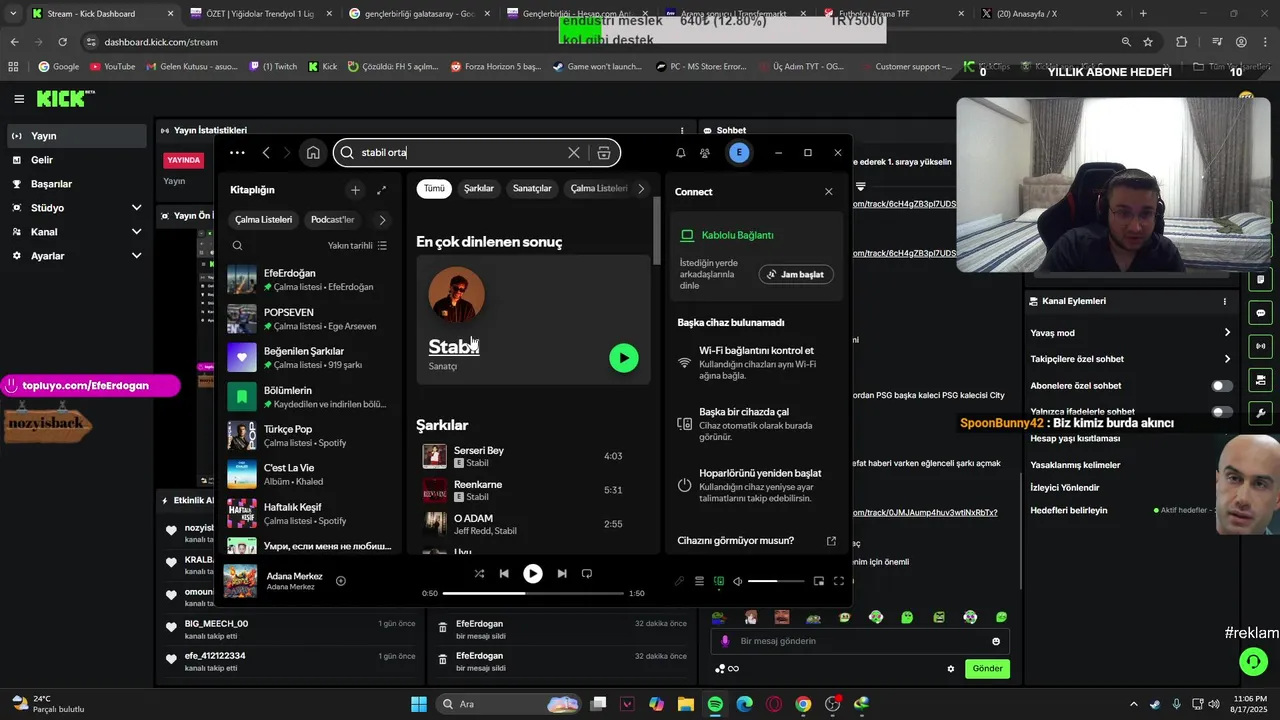Expand Ayarlar in Kick sidebar
The height and width of the screenshot is (720, 1280).
[x=77, y=256]
